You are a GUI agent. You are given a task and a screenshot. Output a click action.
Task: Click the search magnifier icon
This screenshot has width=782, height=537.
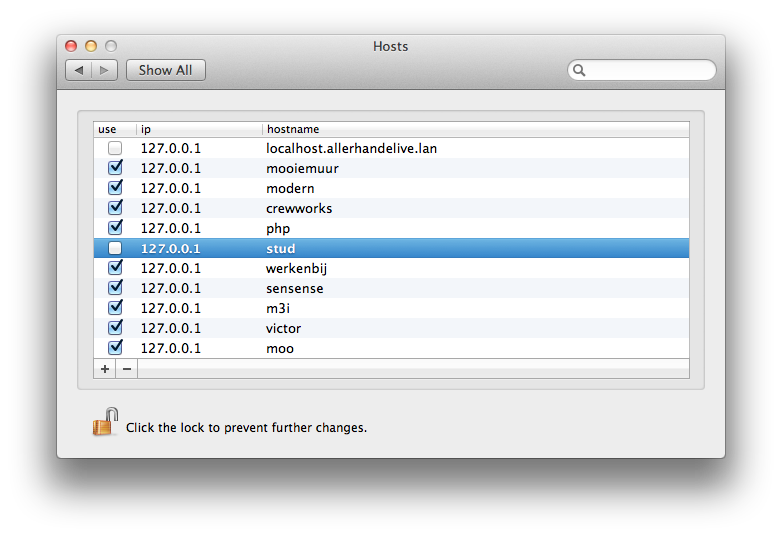(579, 70)
